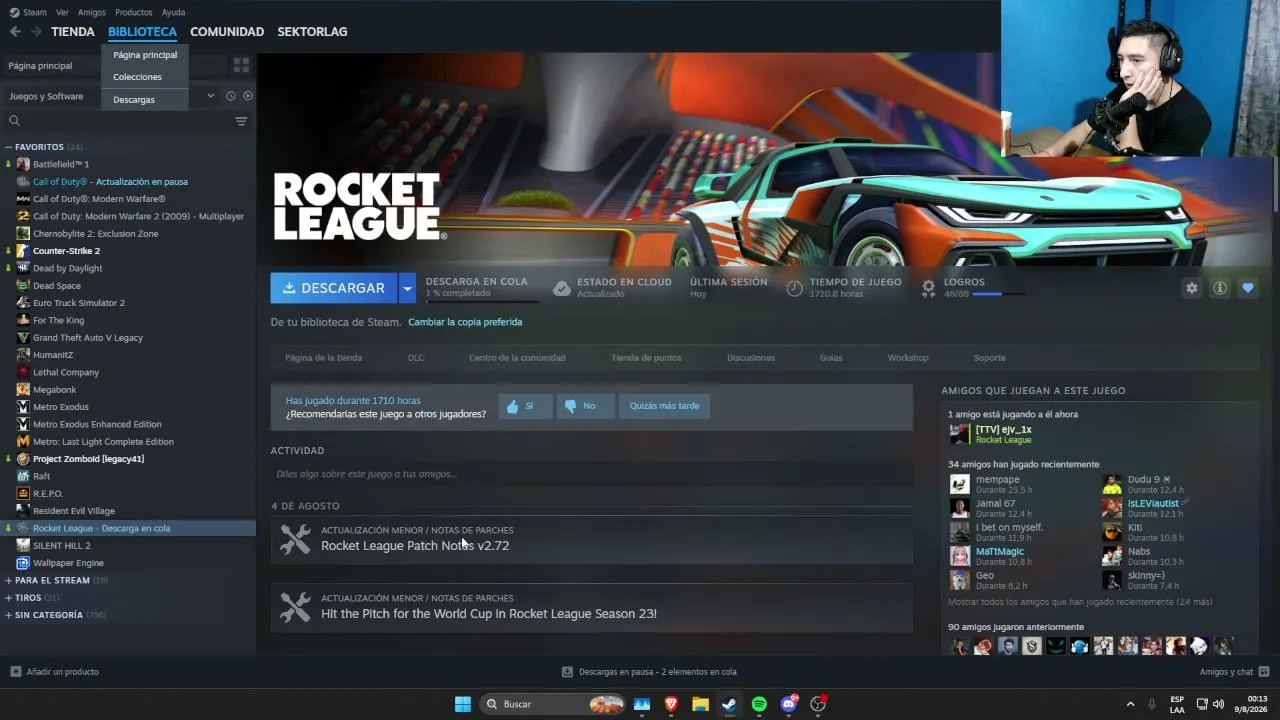This screenshot has height=720, width=1280.
Task: Click the library search magnifier icon
Action: click(x=14, y=121)
